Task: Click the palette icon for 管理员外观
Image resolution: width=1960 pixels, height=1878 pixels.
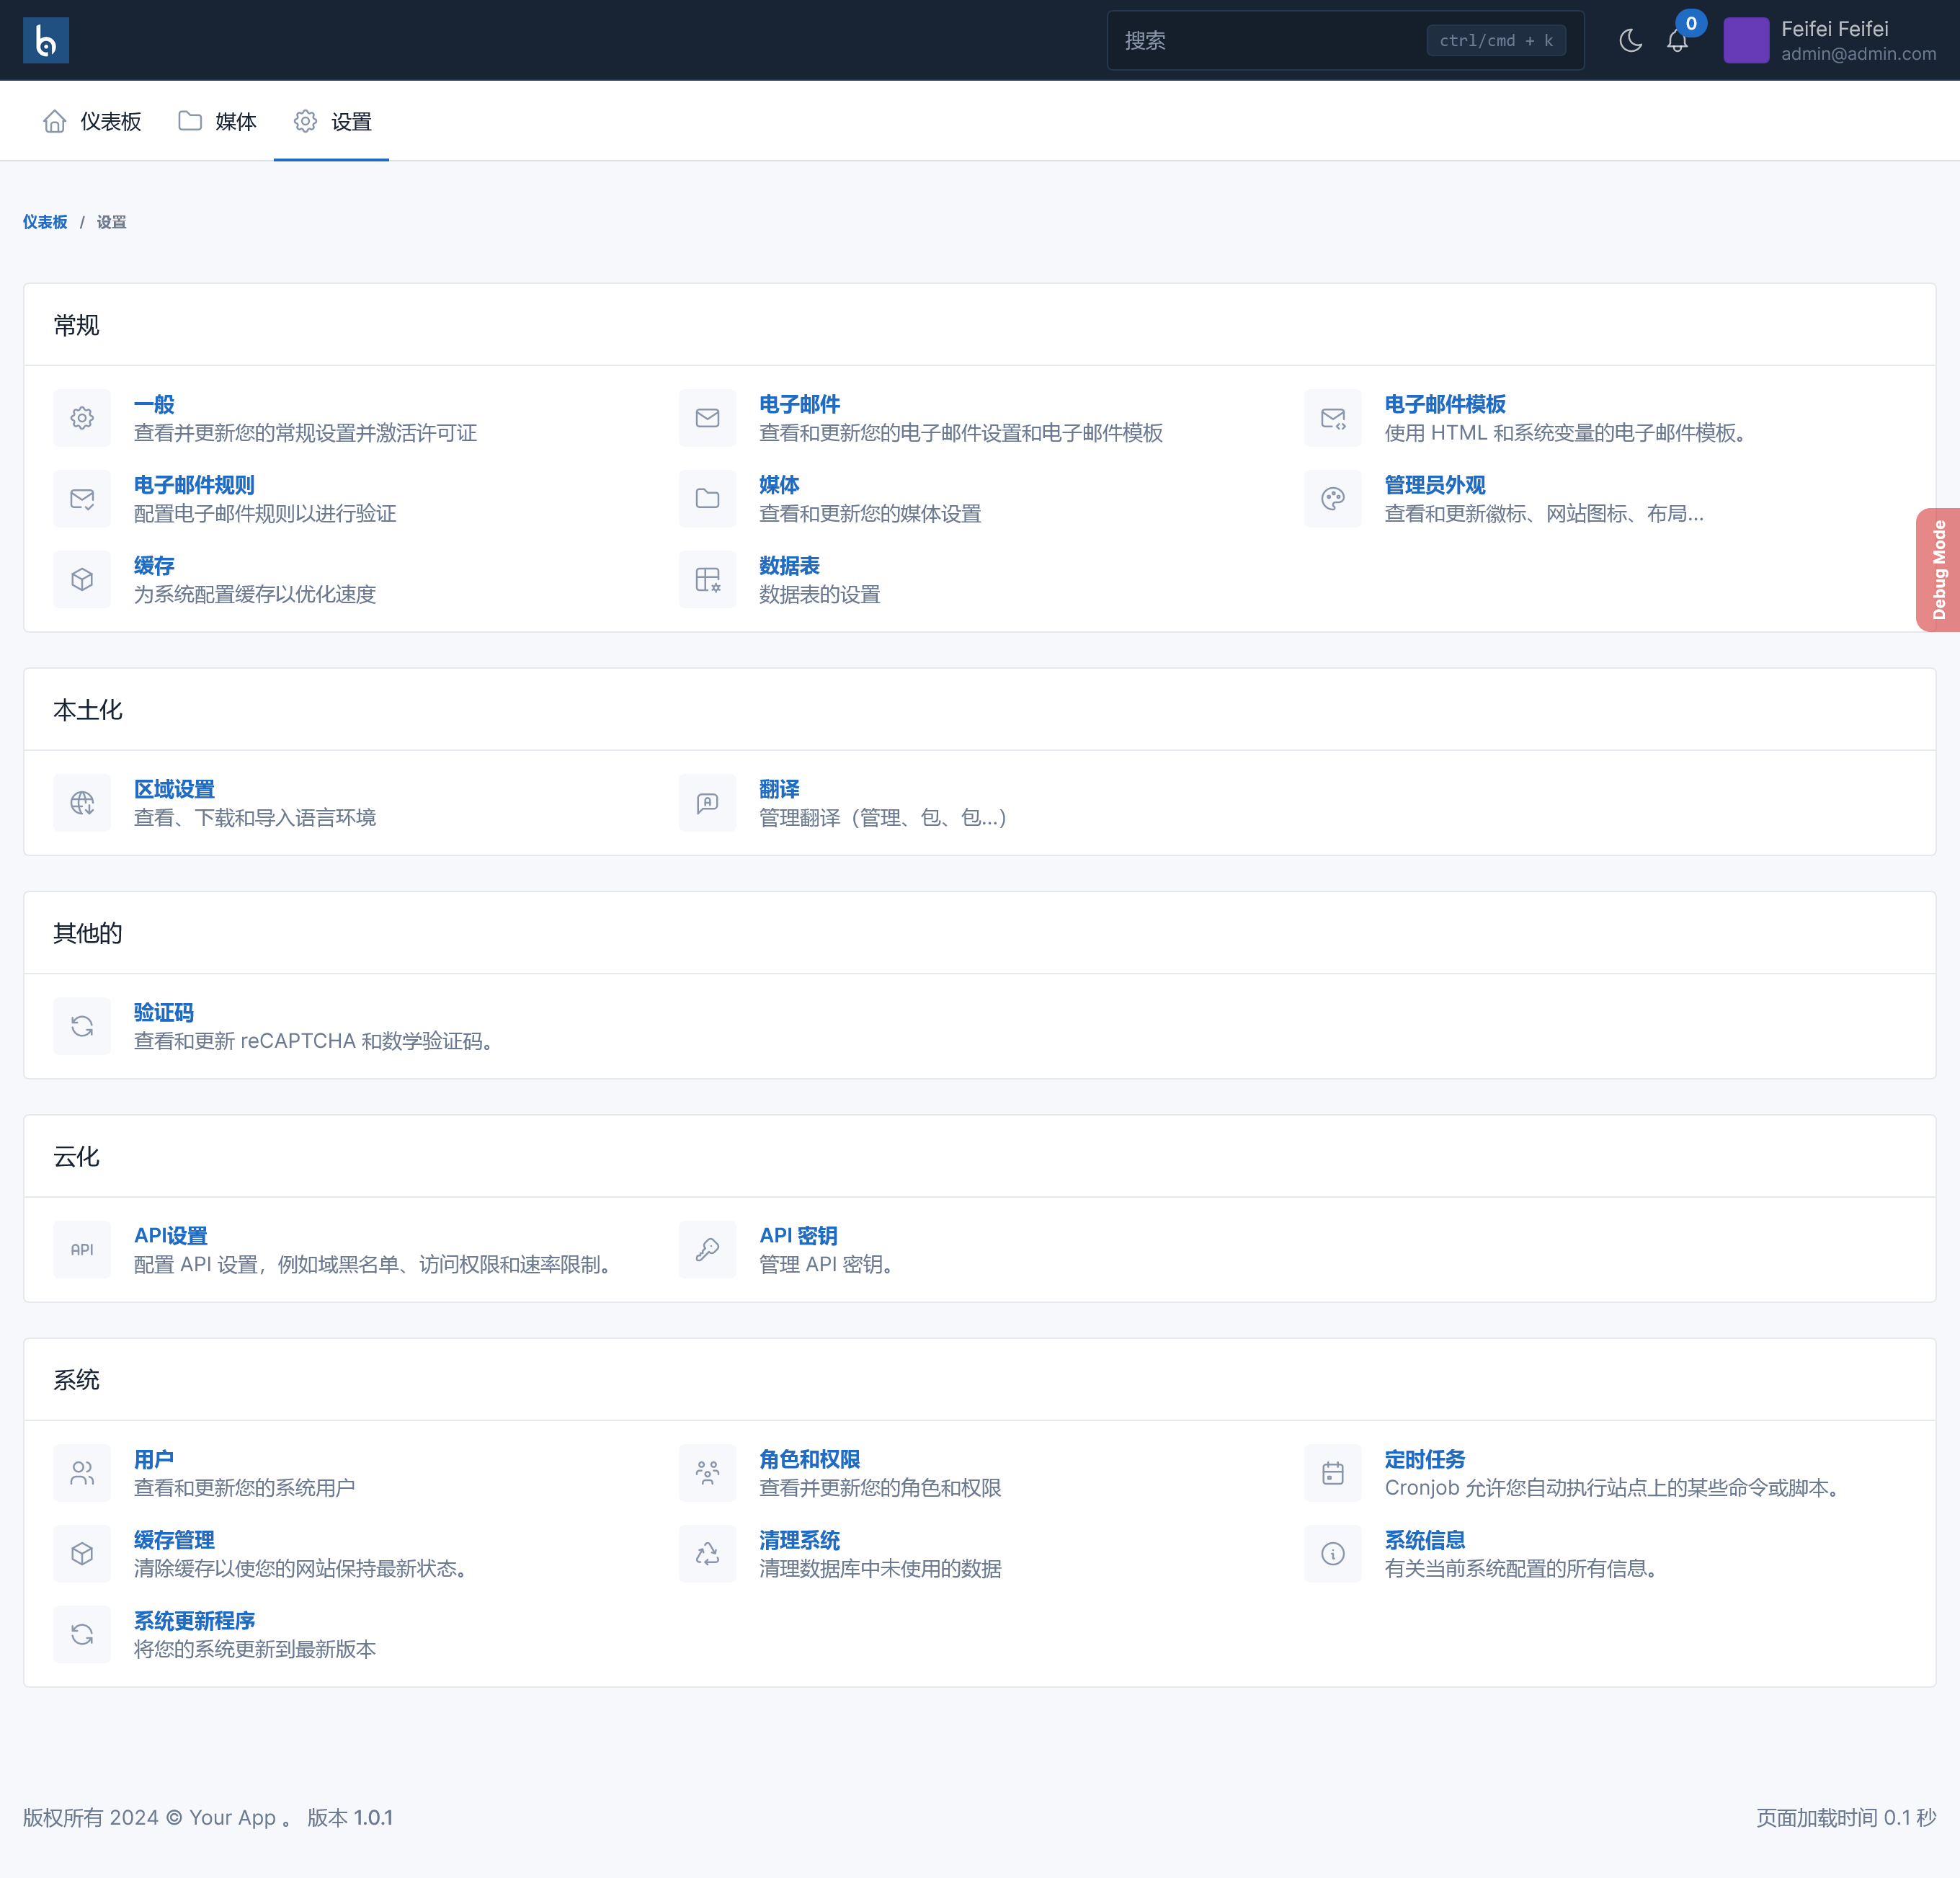Action: (x=1333, y=498)
